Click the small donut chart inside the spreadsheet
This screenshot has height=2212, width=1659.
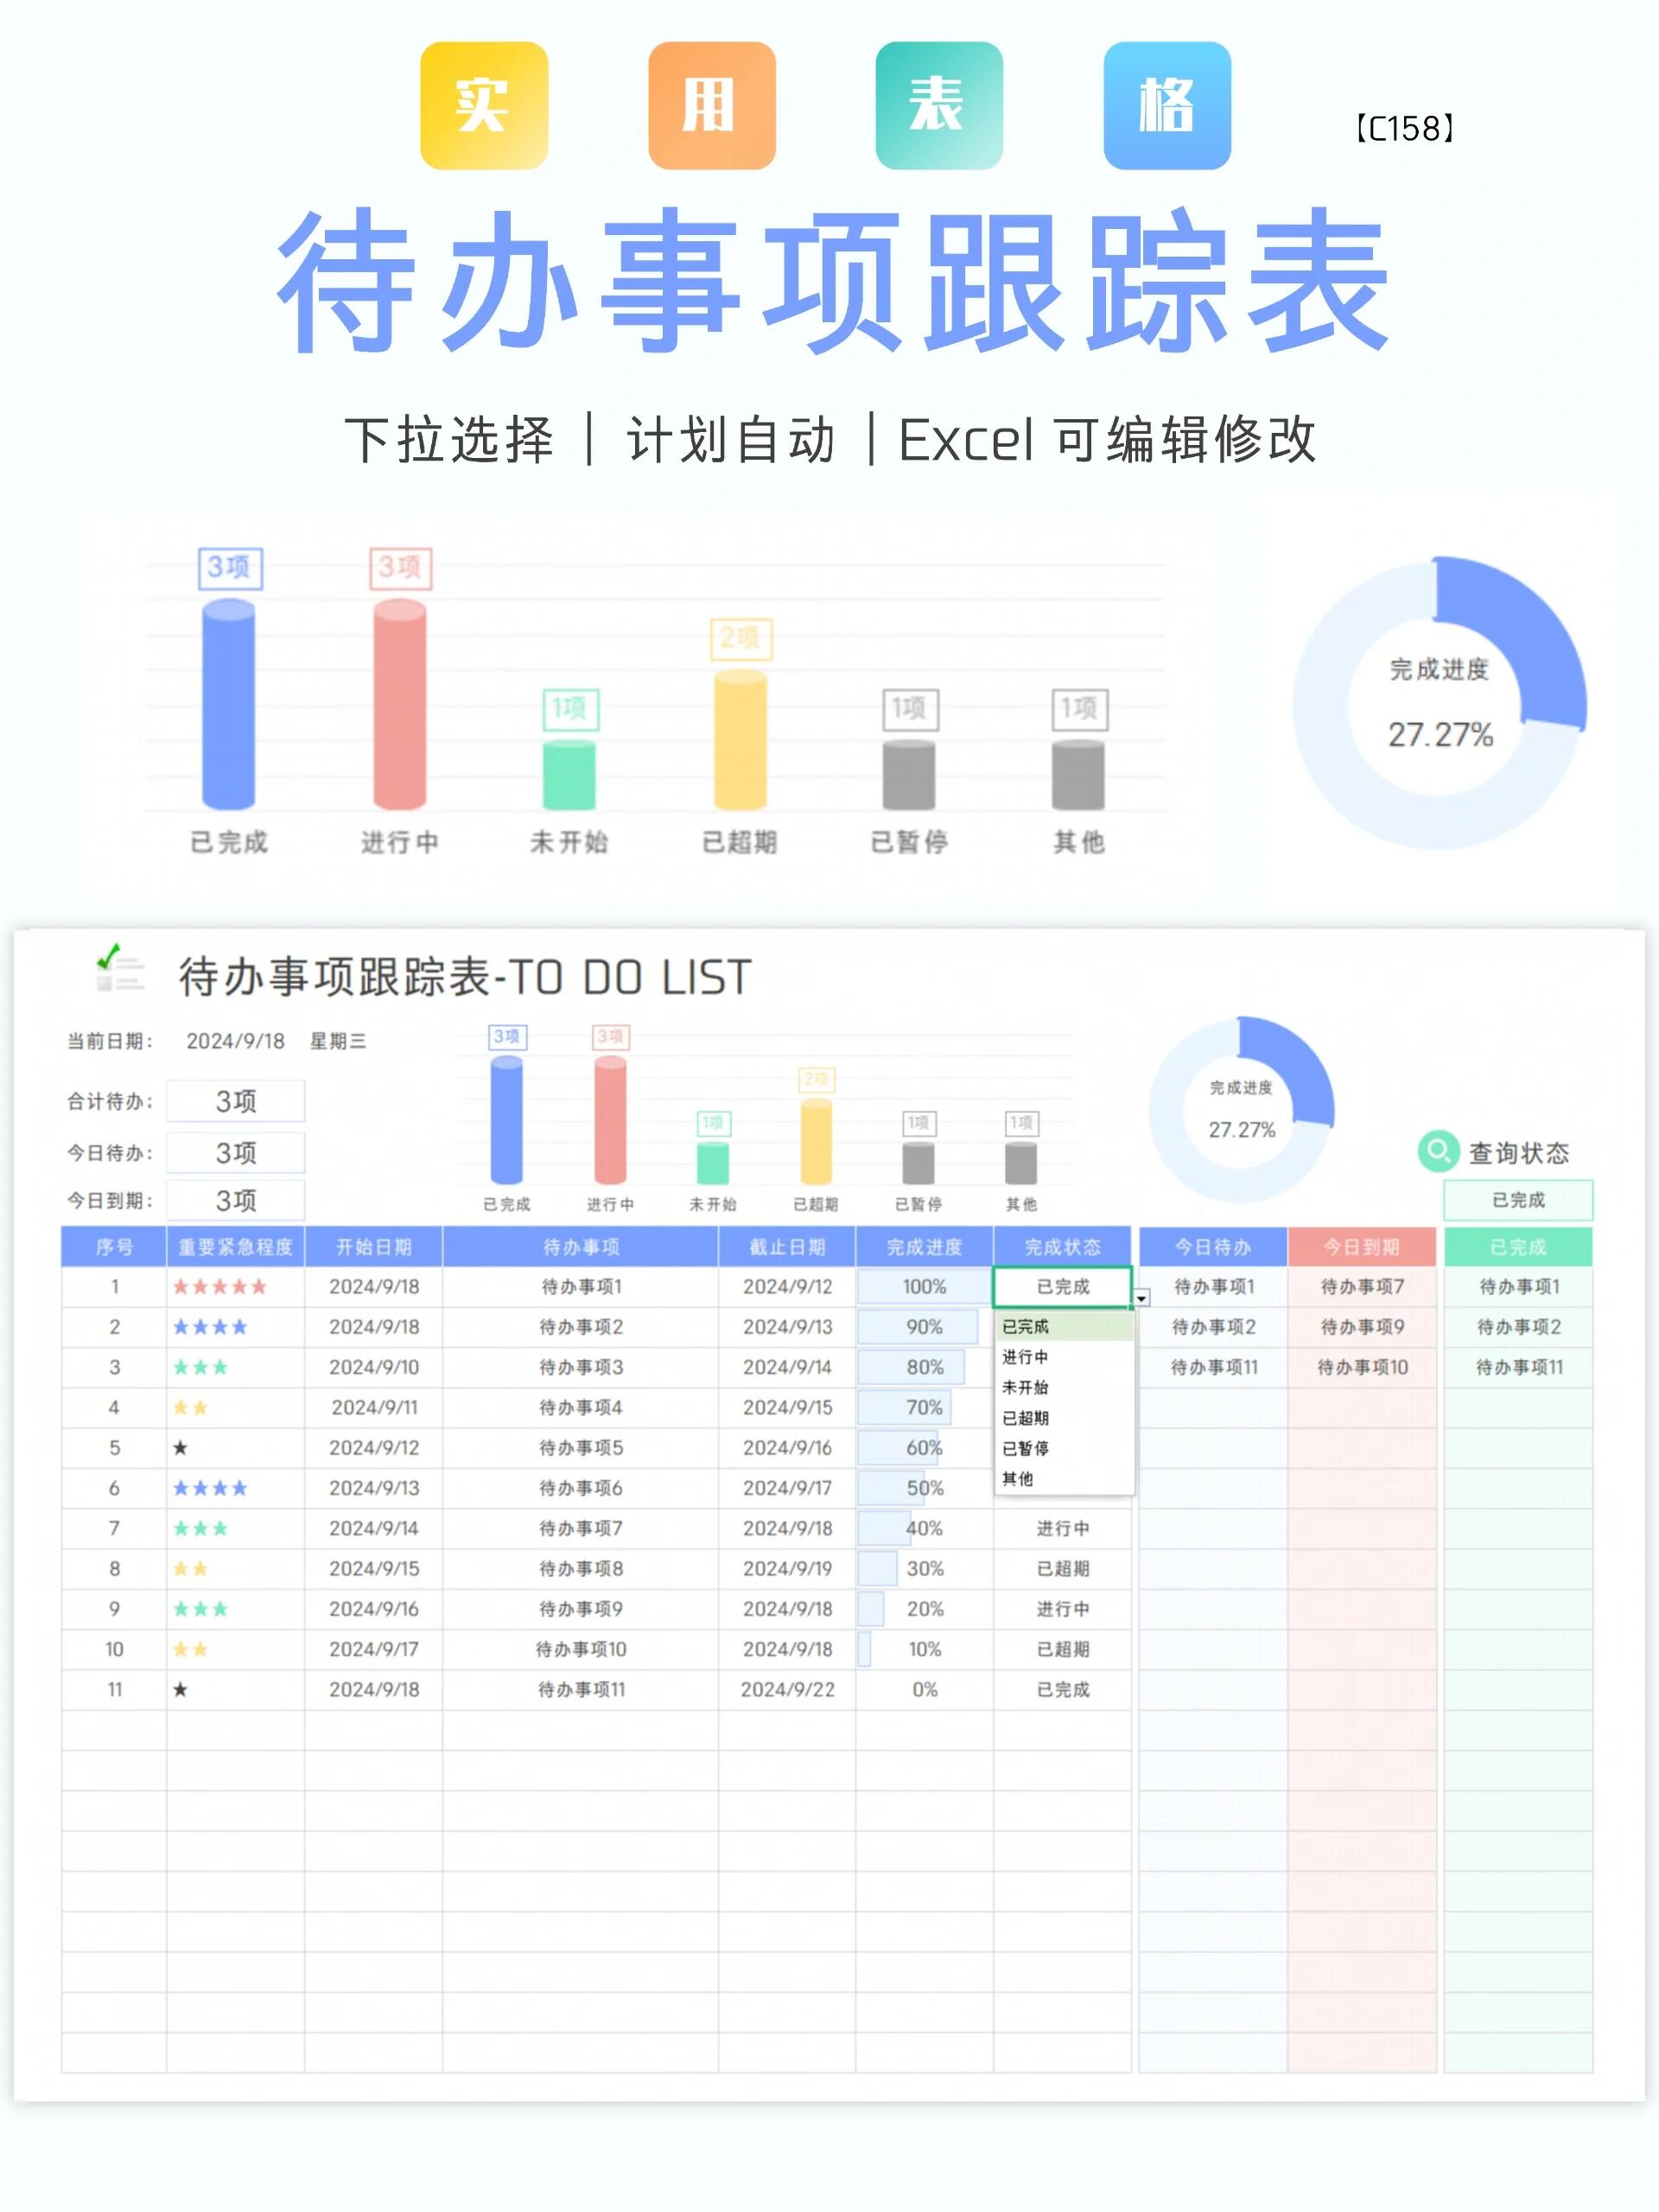tap(1241, 1109)
